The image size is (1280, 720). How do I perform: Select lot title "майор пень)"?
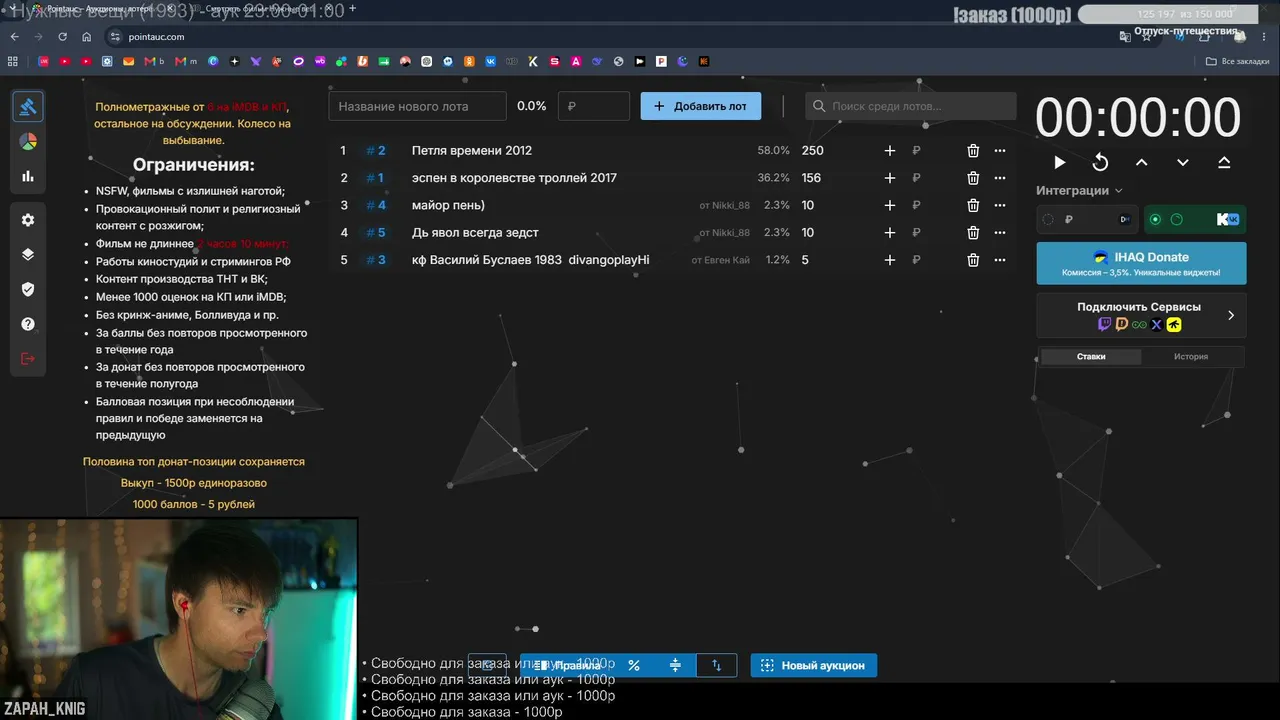tap(448, 205)
